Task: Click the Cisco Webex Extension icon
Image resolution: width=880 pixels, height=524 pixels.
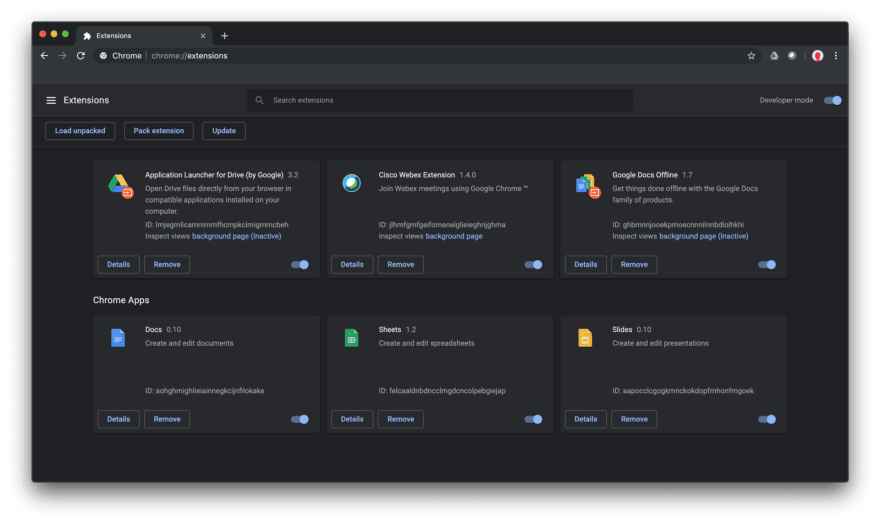Action: [x=352, y=183]
